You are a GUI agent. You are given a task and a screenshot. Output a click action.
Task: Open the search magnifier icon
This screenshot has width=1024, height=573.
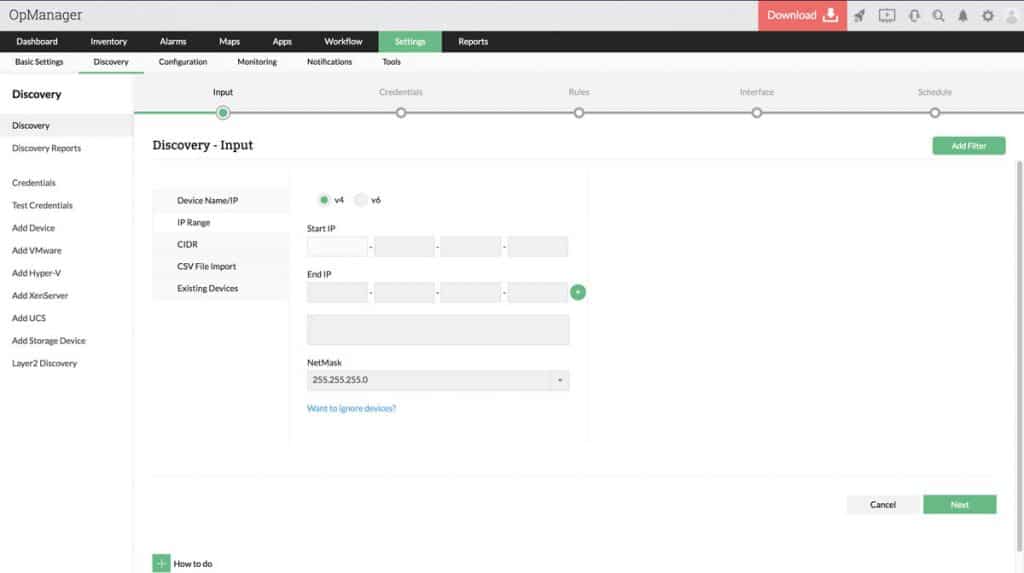(x=938, y=15)
